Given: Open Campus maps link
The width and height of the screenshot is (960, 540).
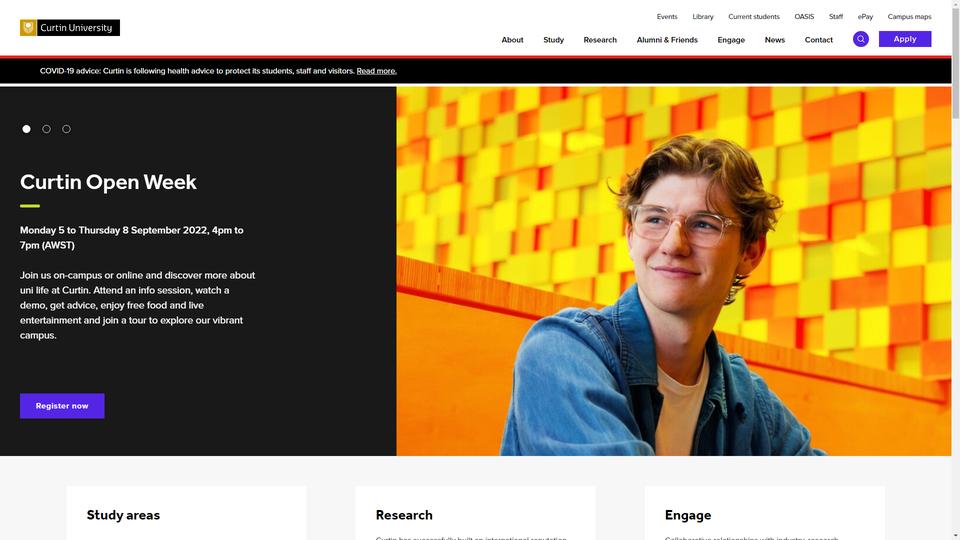Looking at the screenshot, I should [909, 17].
